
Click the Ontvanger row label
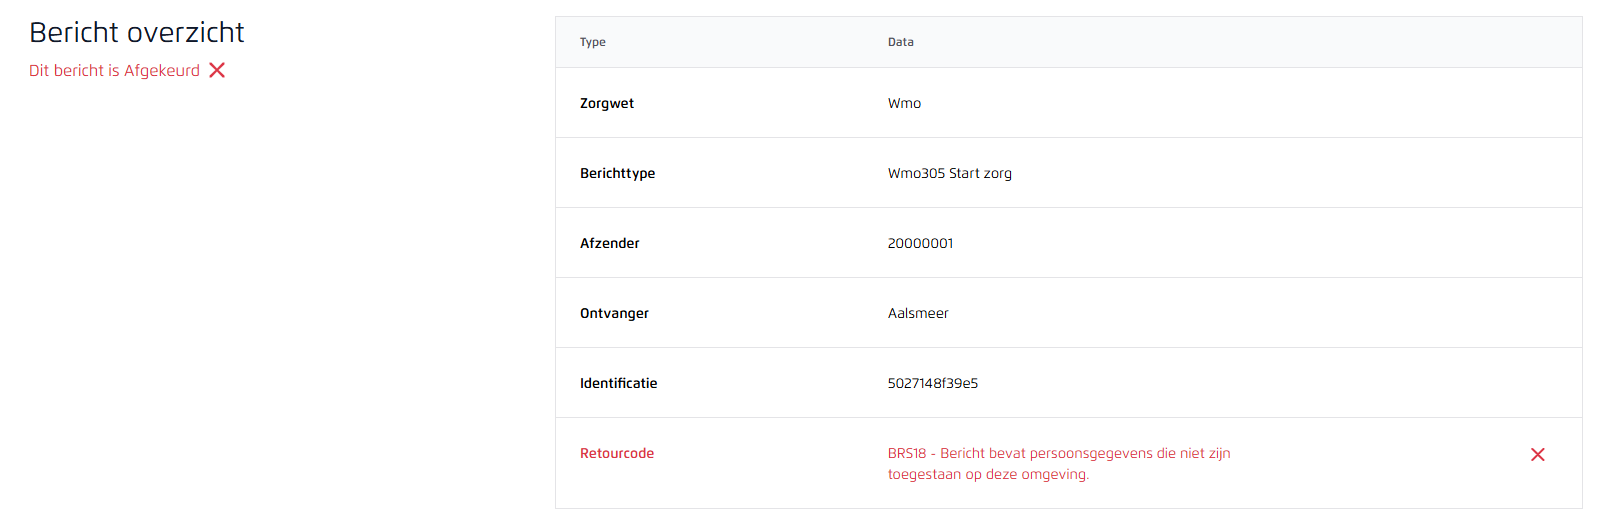point(614,313)
